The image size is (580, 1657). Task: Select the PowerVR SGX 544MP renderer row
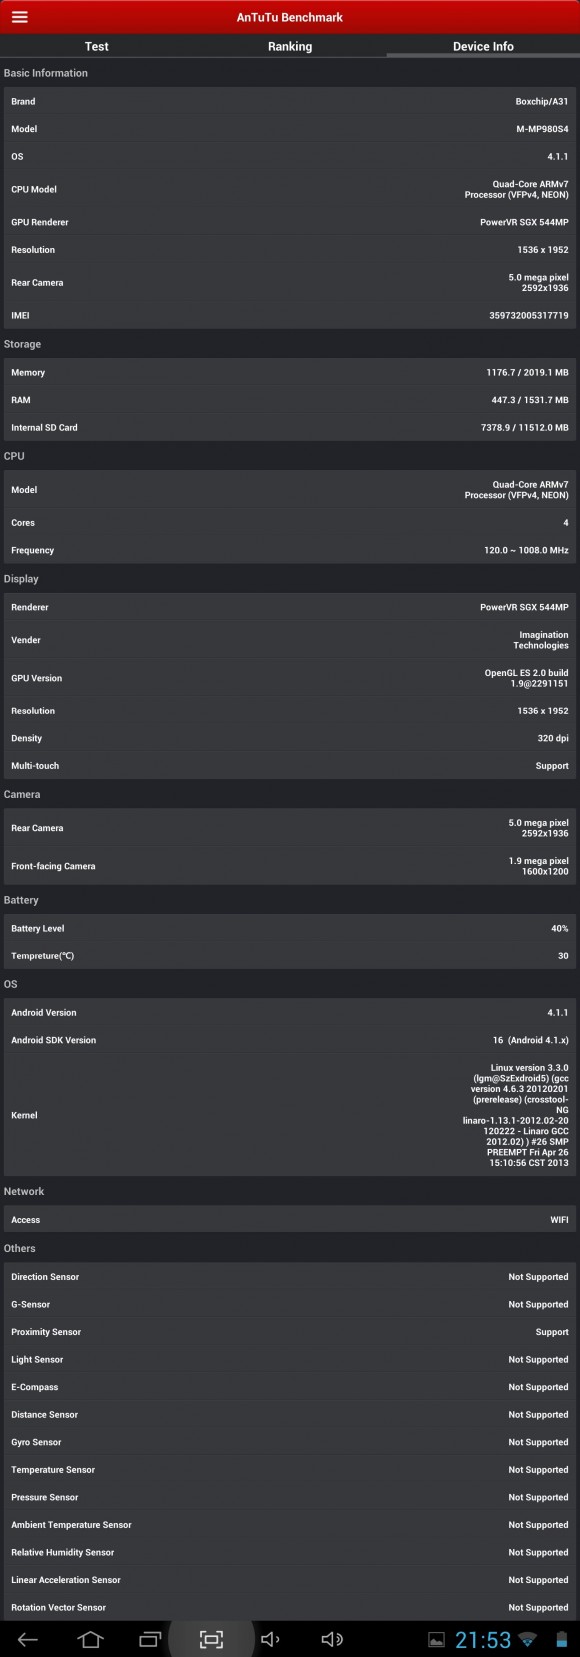[290, 607]
